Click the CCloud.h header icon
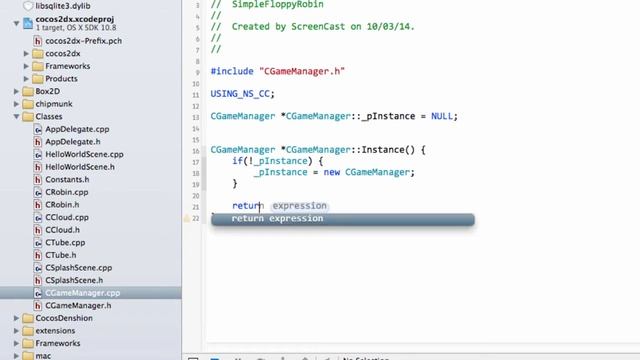The image size is (640, 360). 38,230
